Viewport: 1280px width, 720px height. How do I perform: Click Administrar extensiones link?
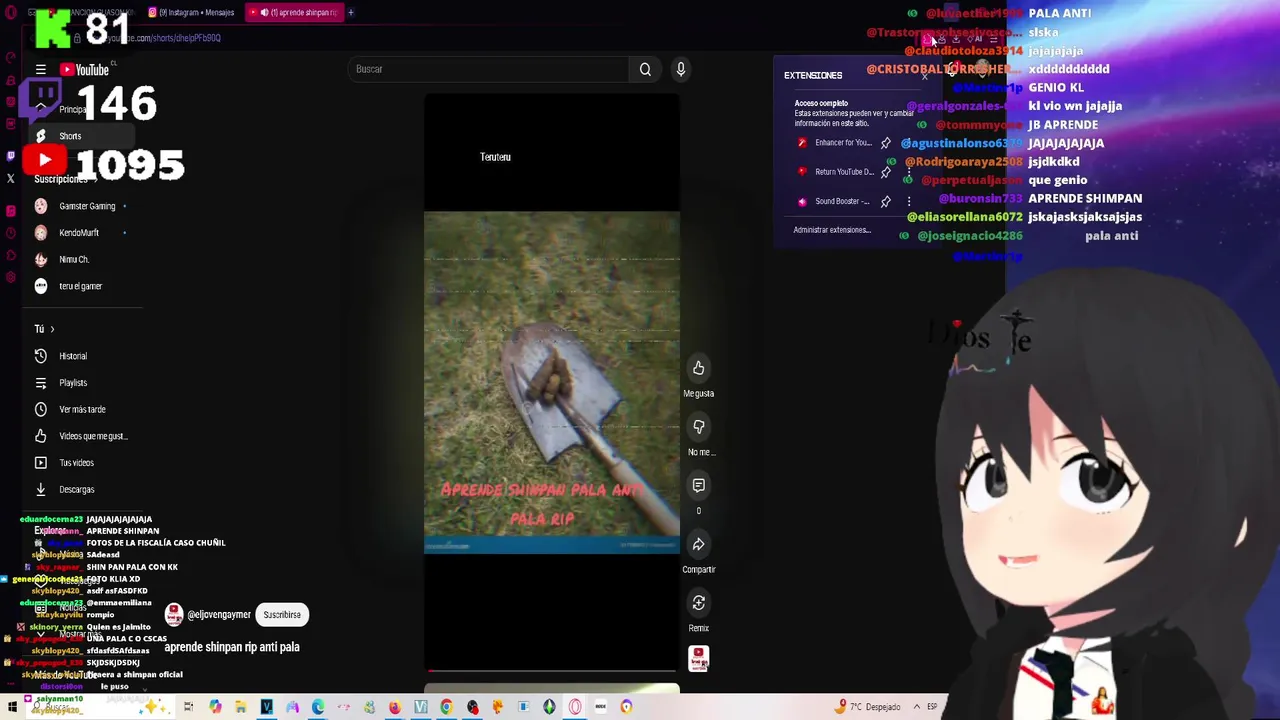point(832,230)
